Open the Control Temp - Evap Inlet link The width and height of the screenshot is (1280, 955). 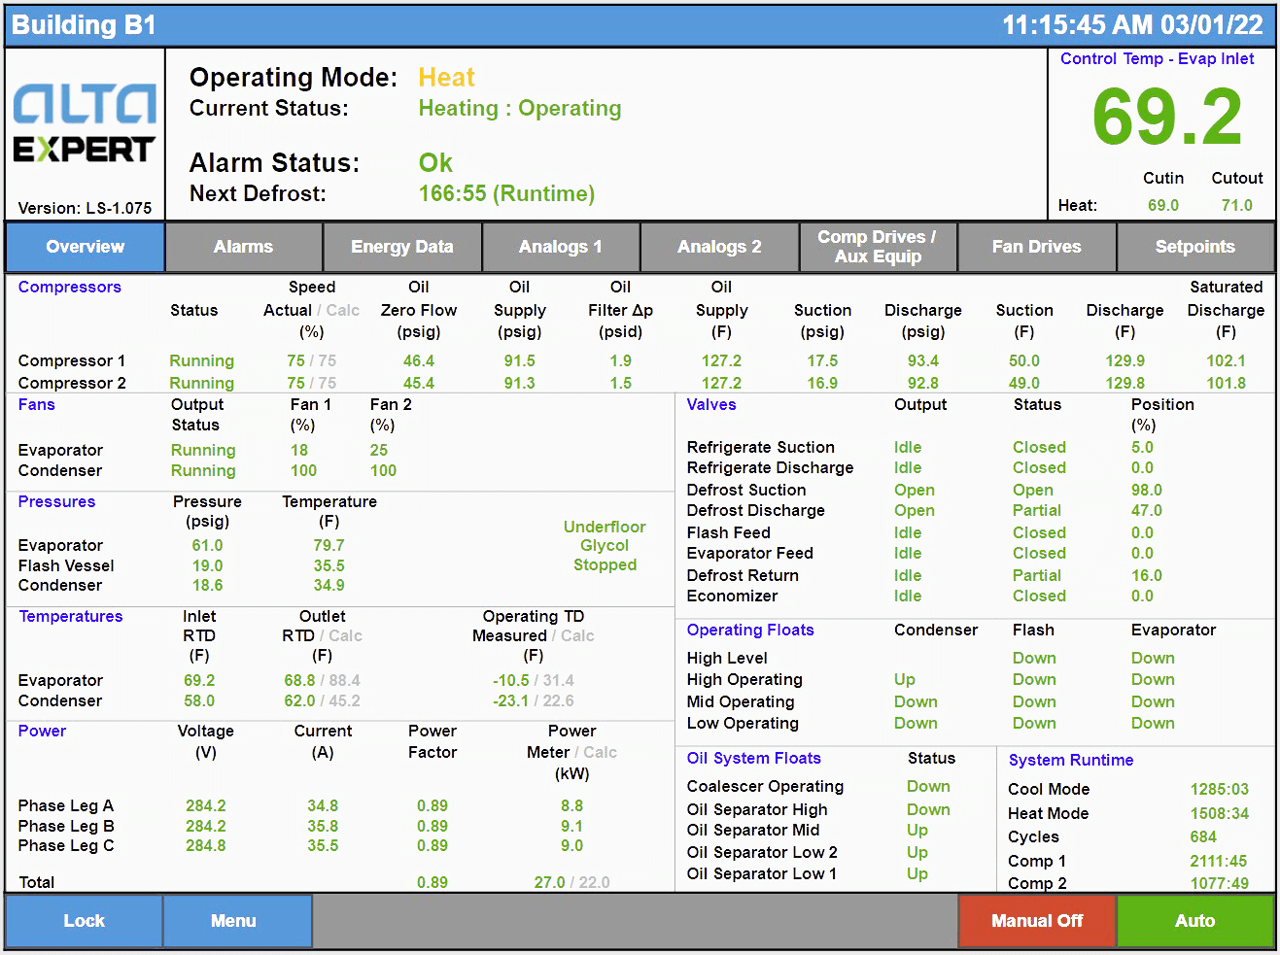click(1157, 59)
